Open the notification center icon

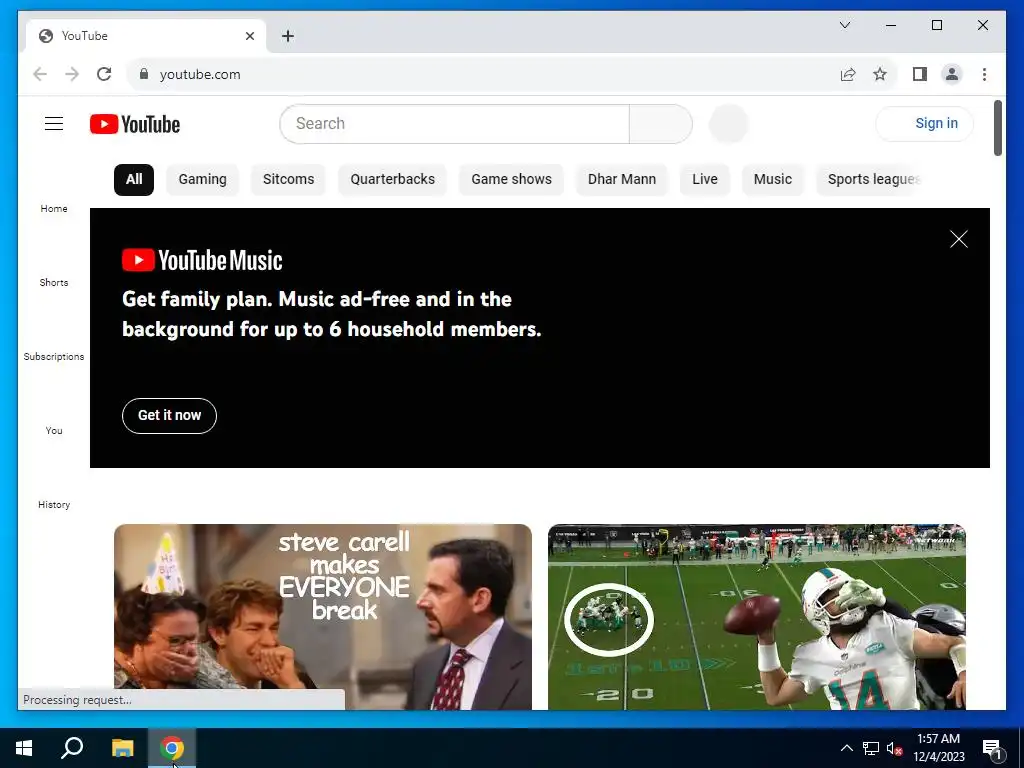pos(992,748)
